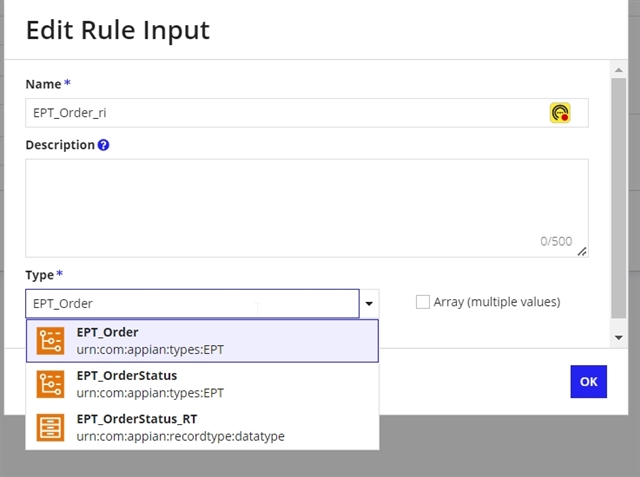Click the description box resize handle icon
The width and height of the screenshot is (640, 477).
coord(582,252)
